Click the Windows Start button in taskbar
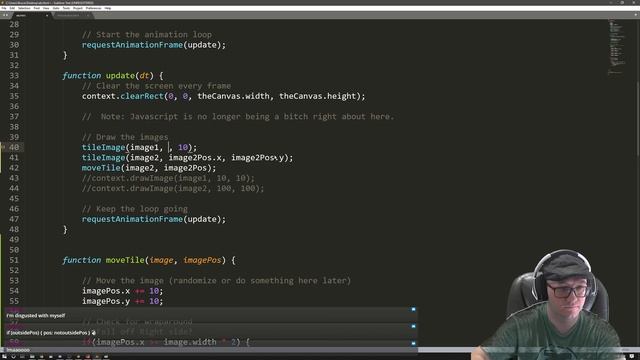The width and height of the screenshot is (640, 360). [x=4, y=357]
